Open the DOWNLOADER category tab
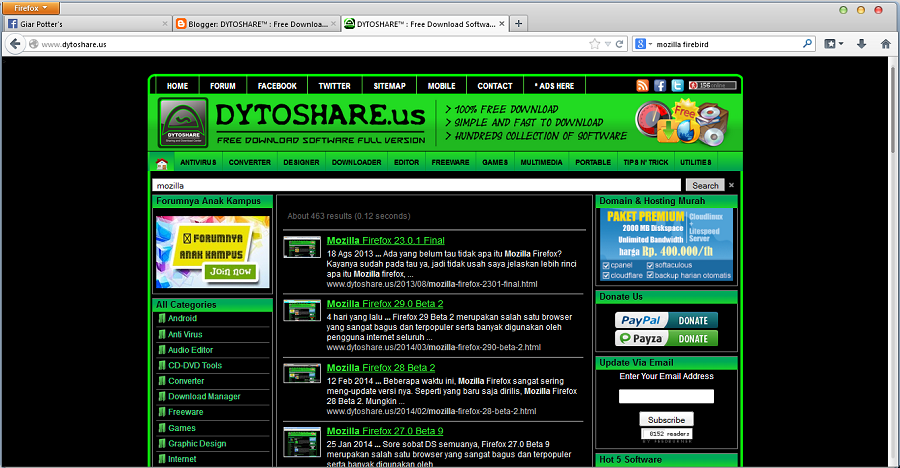Image resolution: width=900 pixels, height=468 pixels. [x=356, y=163]
